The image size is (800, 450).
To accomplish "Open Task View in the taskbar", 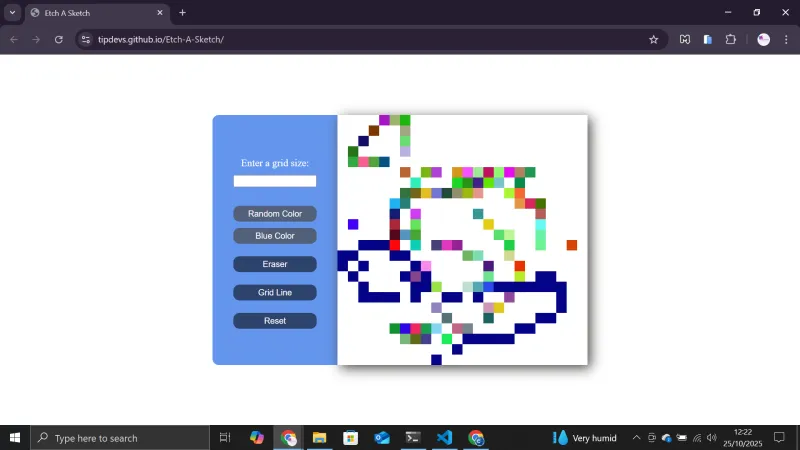I will pos(224,438).
